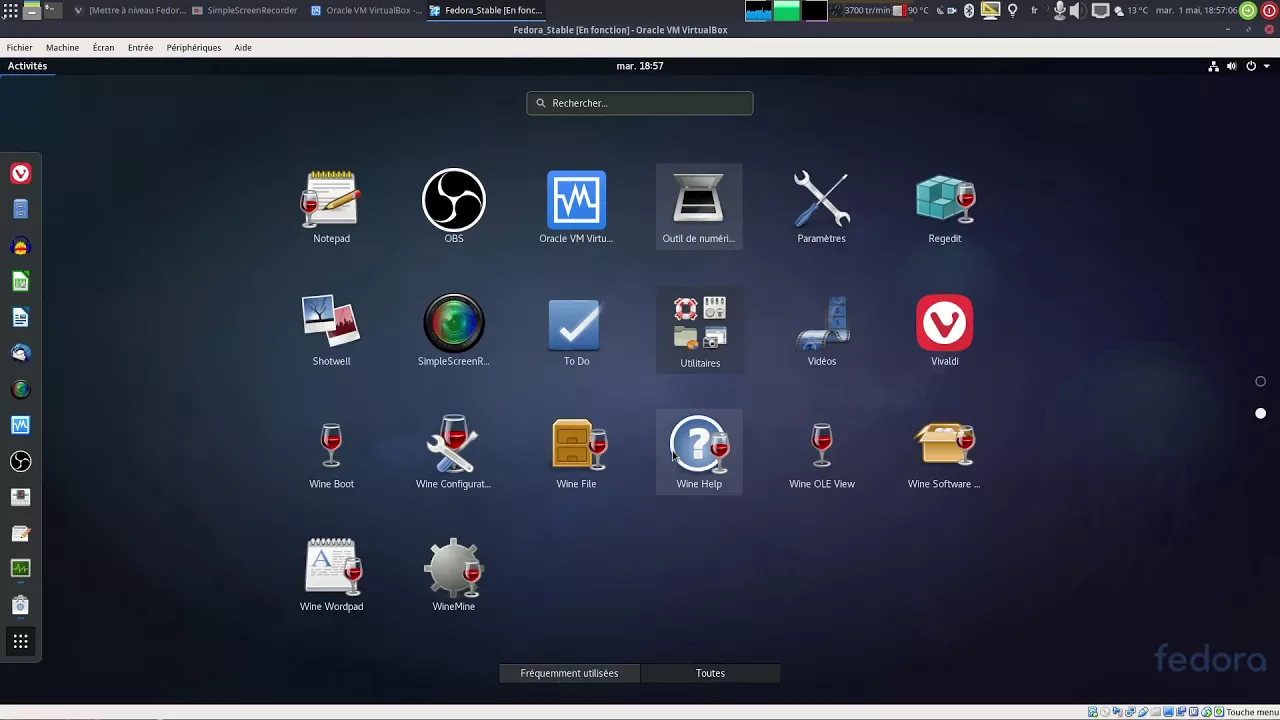The width and height of the screenshot is (1280, 720).
Task: Open Paramètres settings app
Action: click(821, 207)
